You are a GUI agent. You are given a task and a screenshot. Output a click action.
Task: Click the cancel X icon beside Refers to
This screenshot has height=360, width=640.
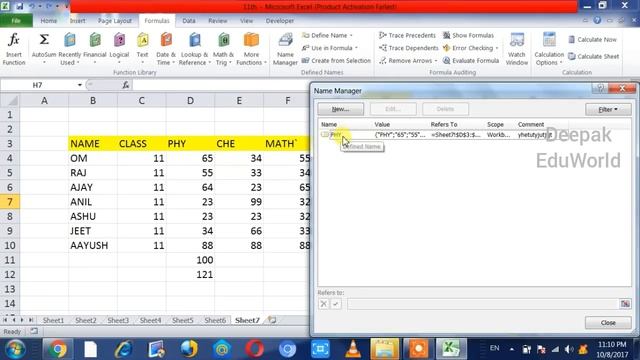point(323,304)
